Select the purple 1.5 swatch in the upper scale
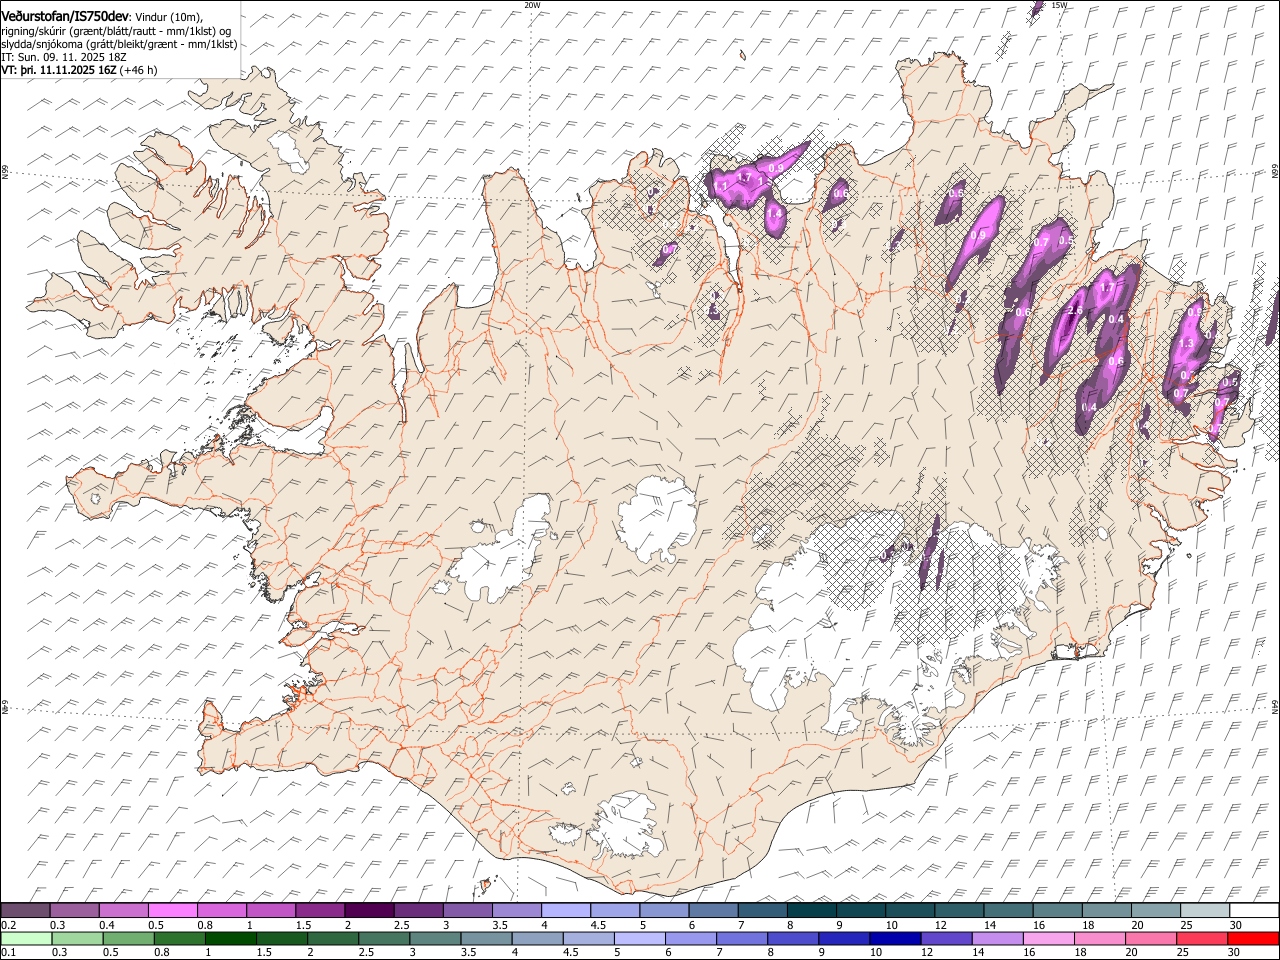This screenshot has height=960, width=1280. coord(319,911)
